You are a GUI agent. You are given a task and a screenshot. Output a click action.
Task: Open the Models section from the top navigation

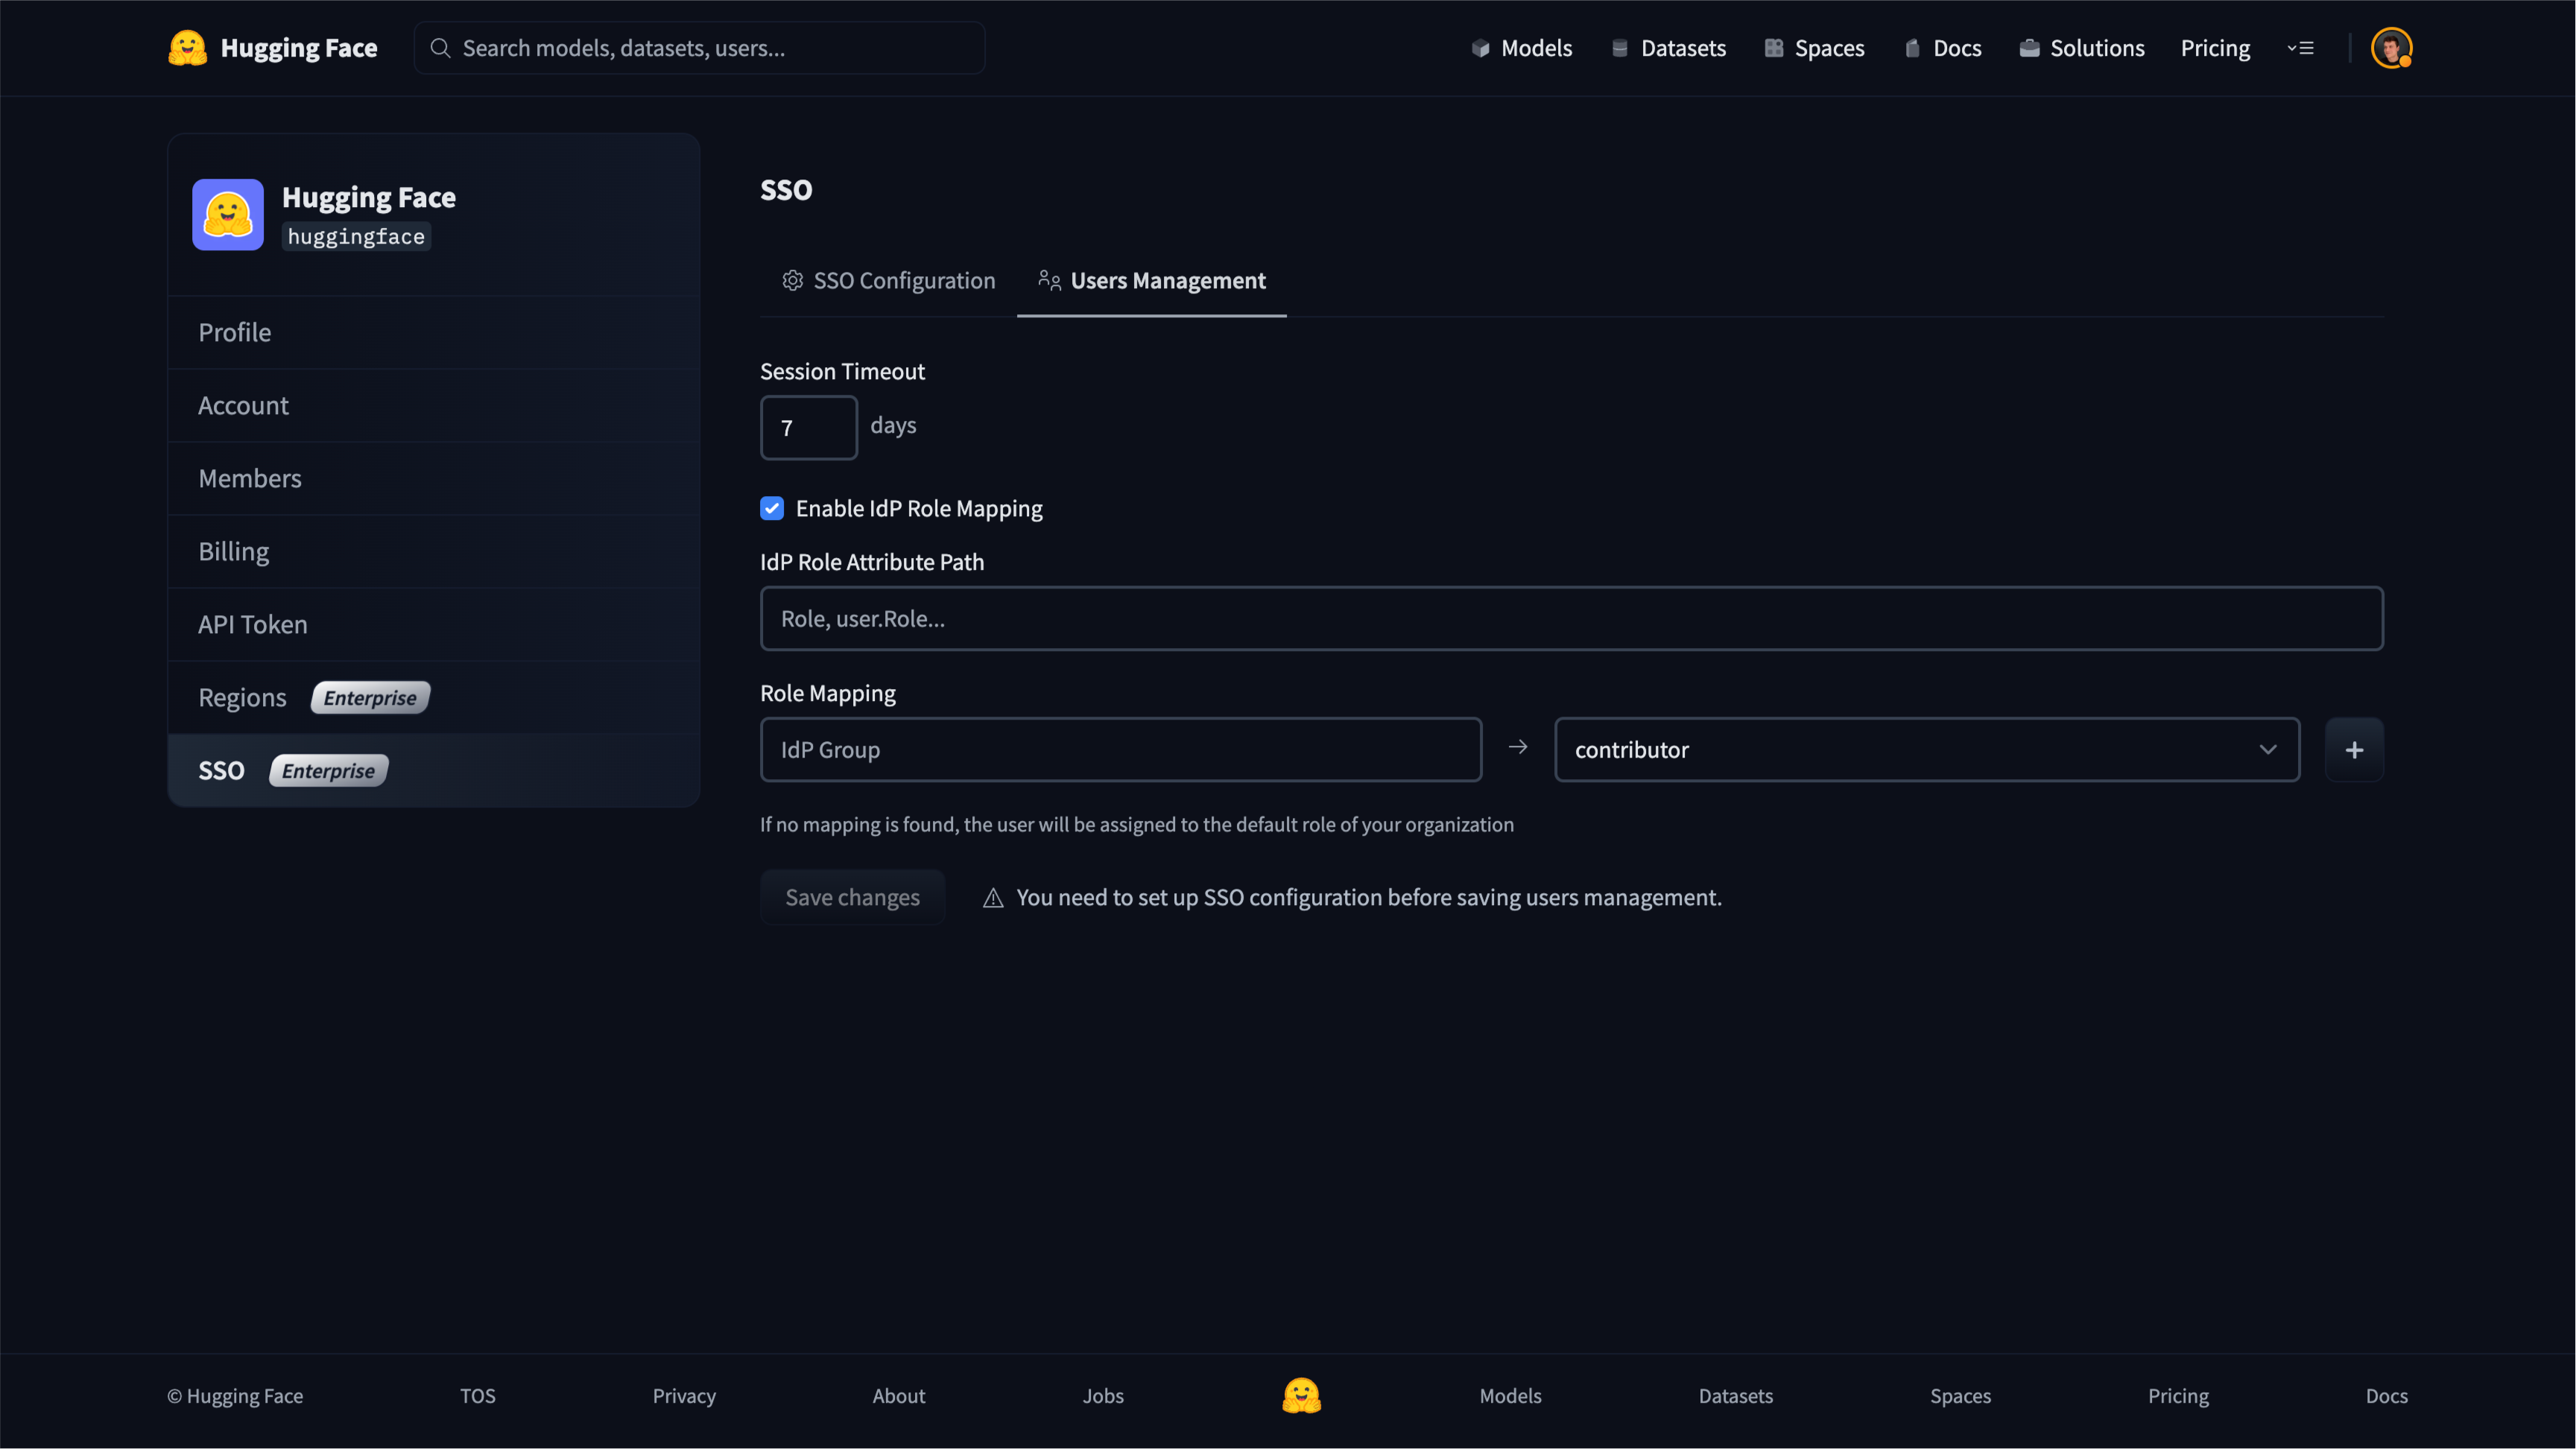(x=1521, y=47)
